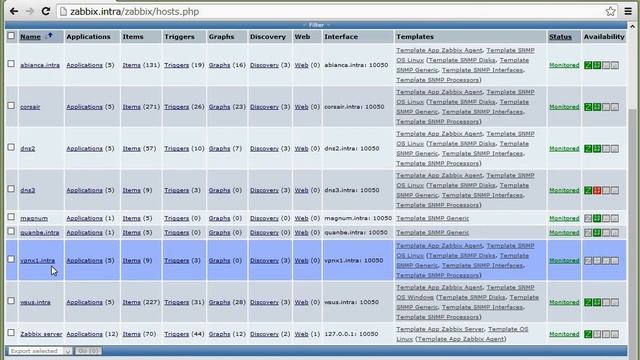Open the vpnx1.intra host link
640x360 pixels.
click(x=38, y=260)
